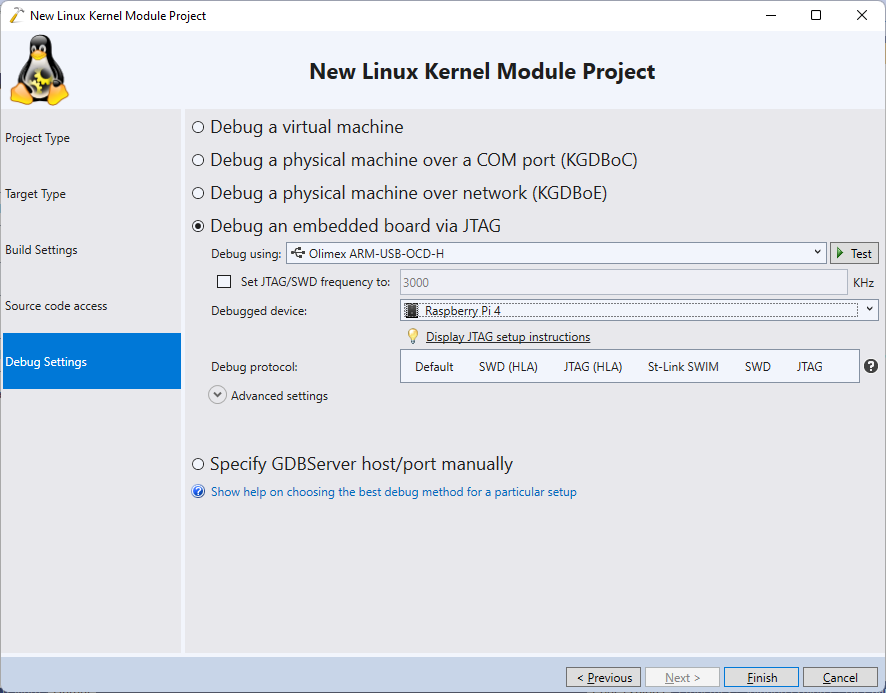Open the Debug using dropdown
The height and width of the screenshot is (693, 886).
coord(557,253)
